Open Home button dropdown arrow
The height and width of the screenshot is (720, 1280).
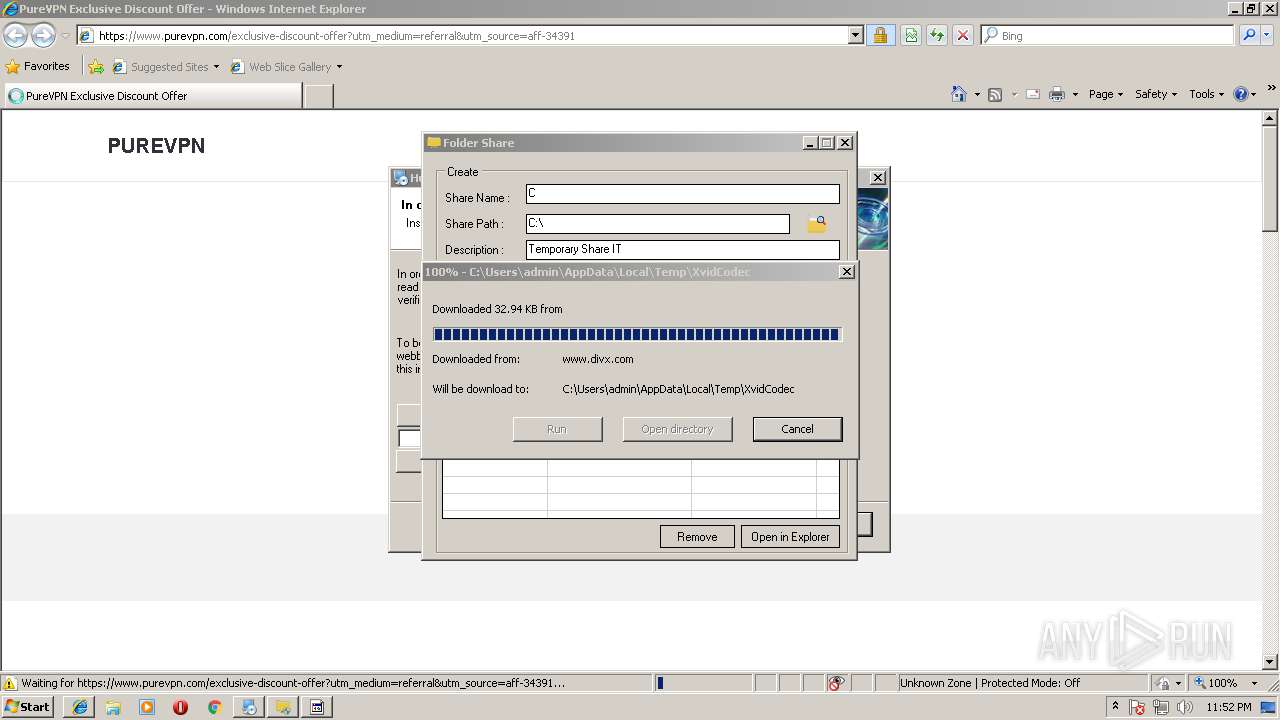tap(977, 94)
